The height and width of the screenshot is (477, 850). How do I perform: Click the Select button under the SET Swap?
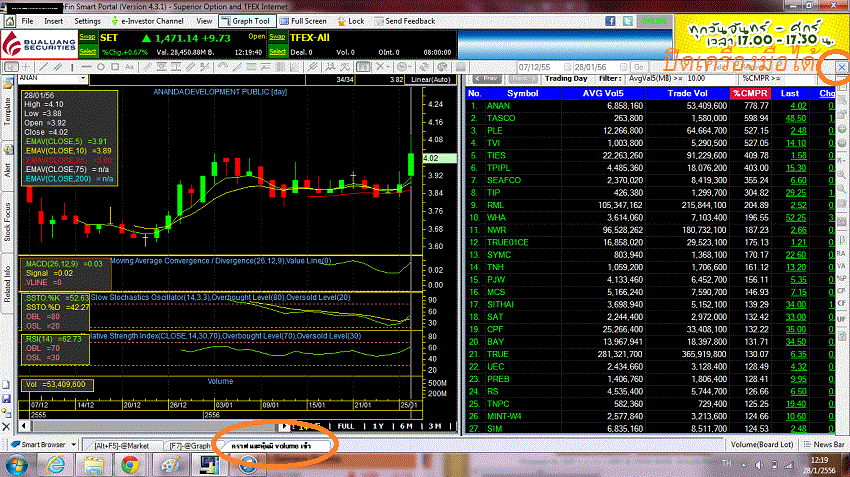[87, 51]
